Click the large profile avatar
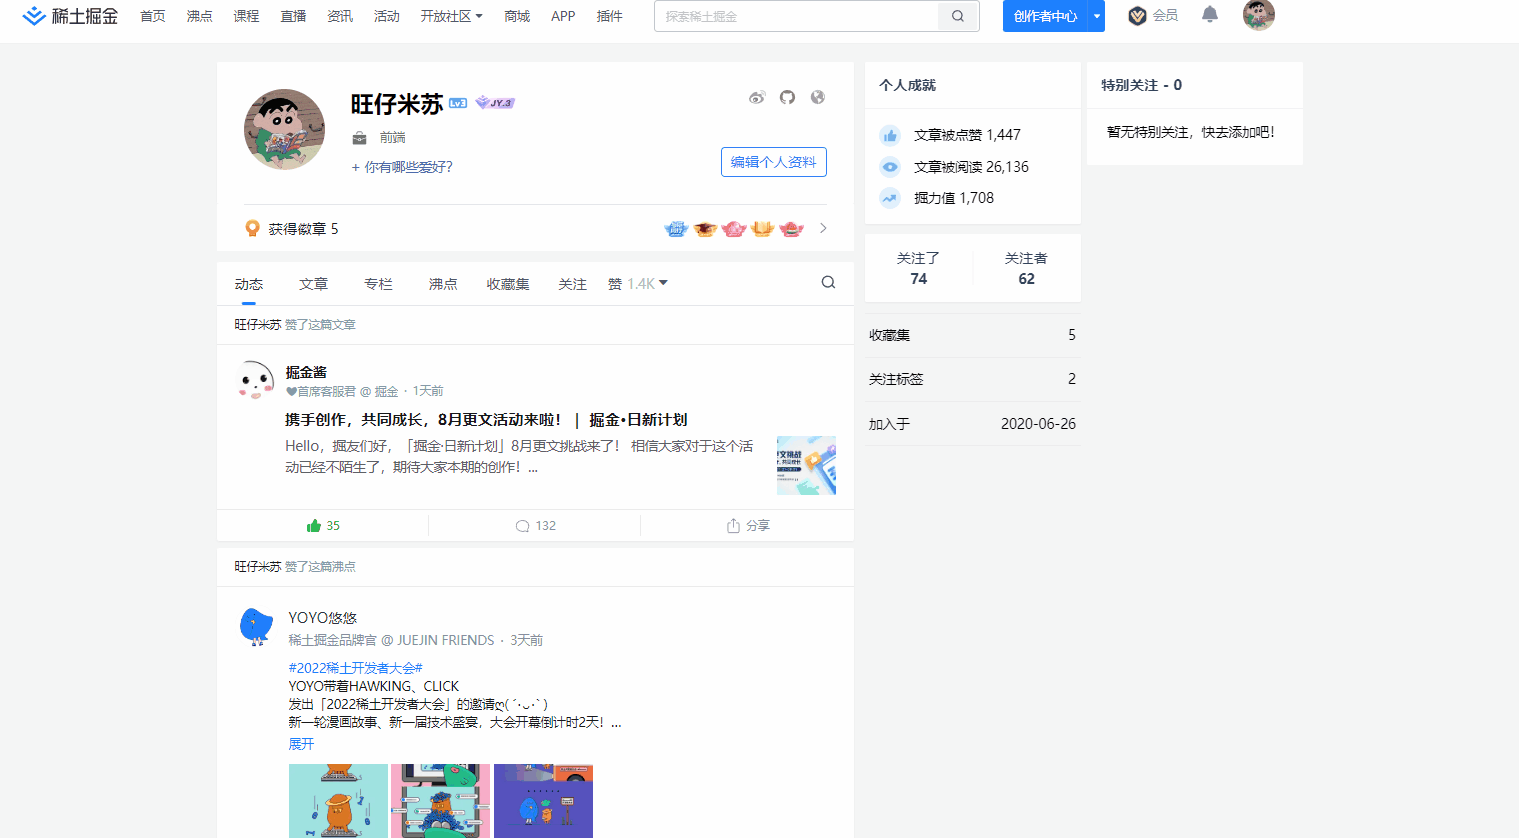The height and width of the screenshot is (838, 1519). pyautogui.click(x=285, y=129)
